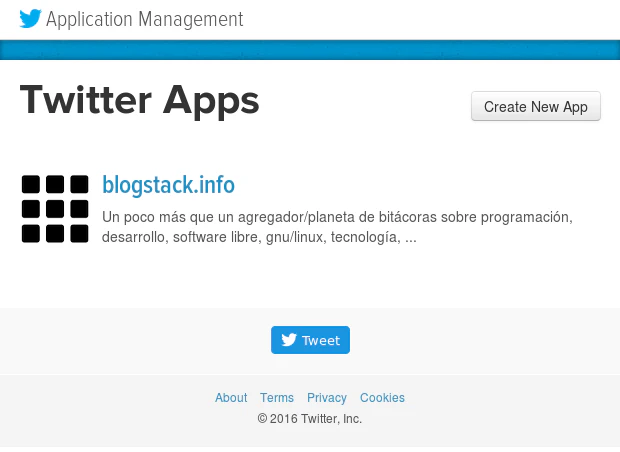Click the ellipsis ending the app description
The width and height of the screenshot is (620, 452).
[x=411, y=238]
